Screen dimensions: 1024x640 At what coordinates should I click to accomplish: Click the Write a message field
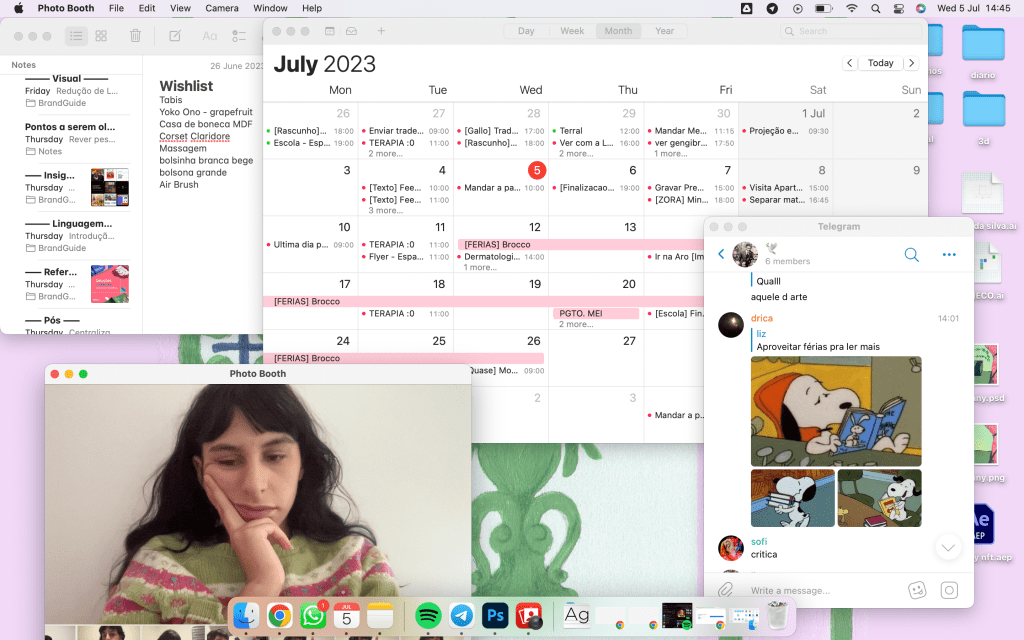pyautogui.click(x=820, y=590)
